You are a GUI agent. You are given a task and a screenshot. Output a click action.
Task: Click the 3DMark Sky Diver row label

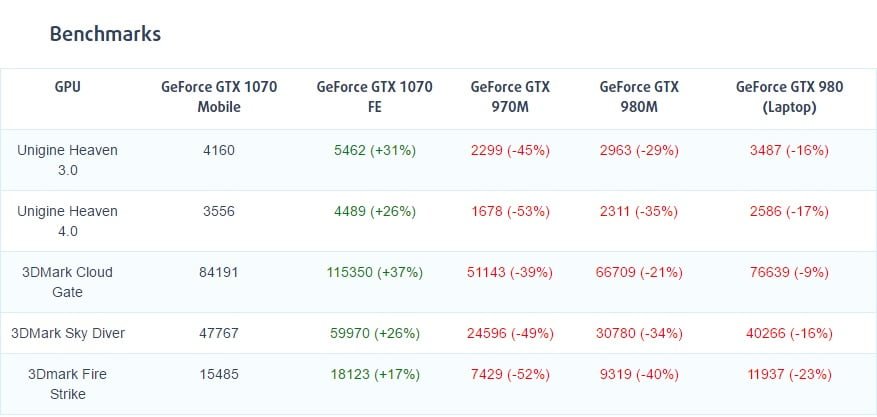[68, 333]
